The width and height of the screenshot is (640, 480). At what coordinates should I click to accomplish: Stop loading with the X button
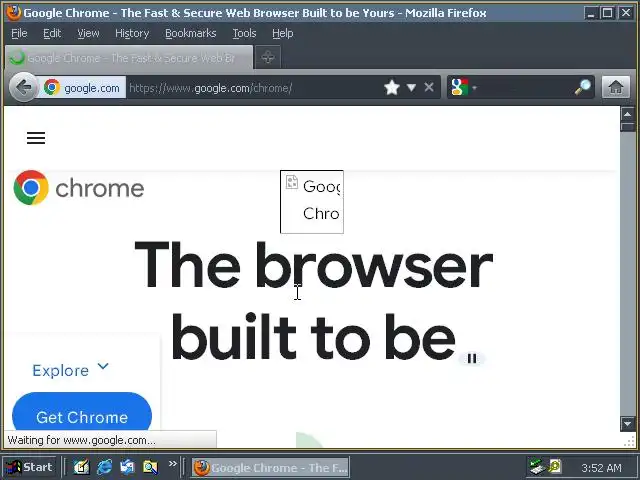click(x=429, y=87)
